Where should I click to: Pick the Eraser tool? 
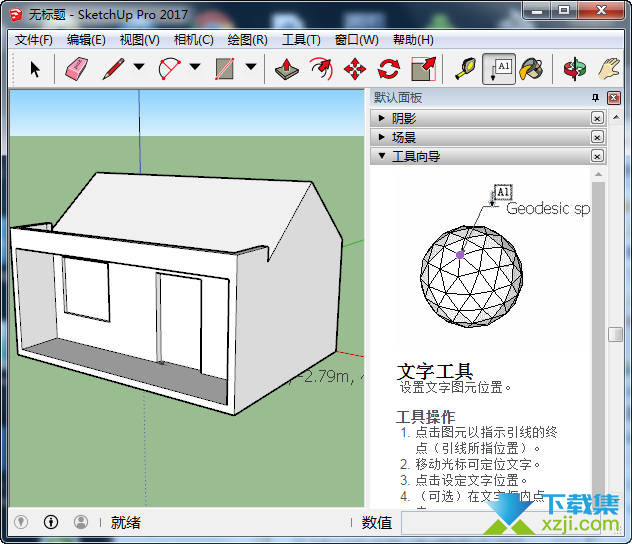point(76,68)
